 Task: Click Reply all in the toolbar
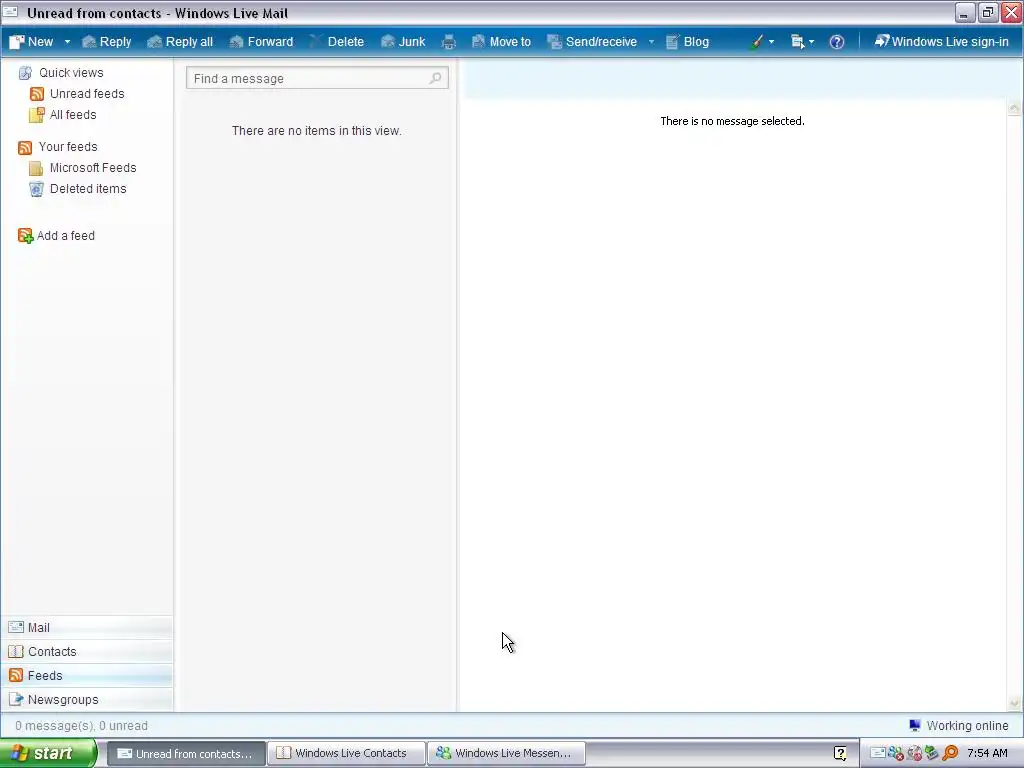tap(180, 42)
